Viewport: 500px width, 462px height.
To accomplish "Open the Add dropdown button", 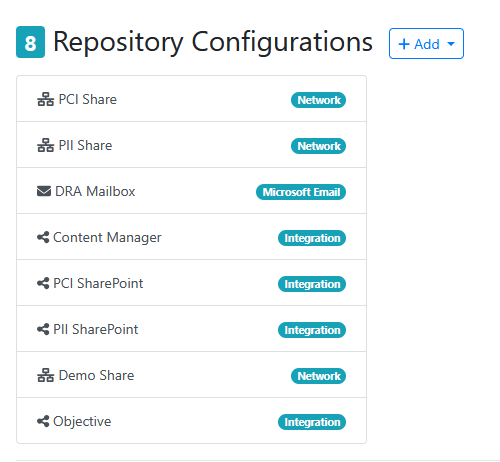I will click(426, 44).
